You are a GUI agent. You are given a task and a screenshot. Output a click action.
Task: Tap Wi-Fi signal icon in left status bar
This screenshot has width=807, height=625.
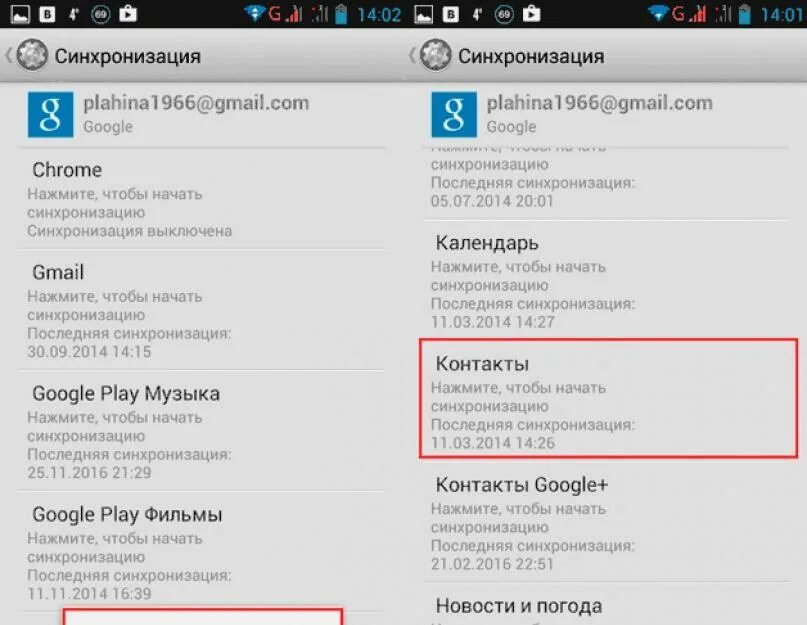point(255,13)
